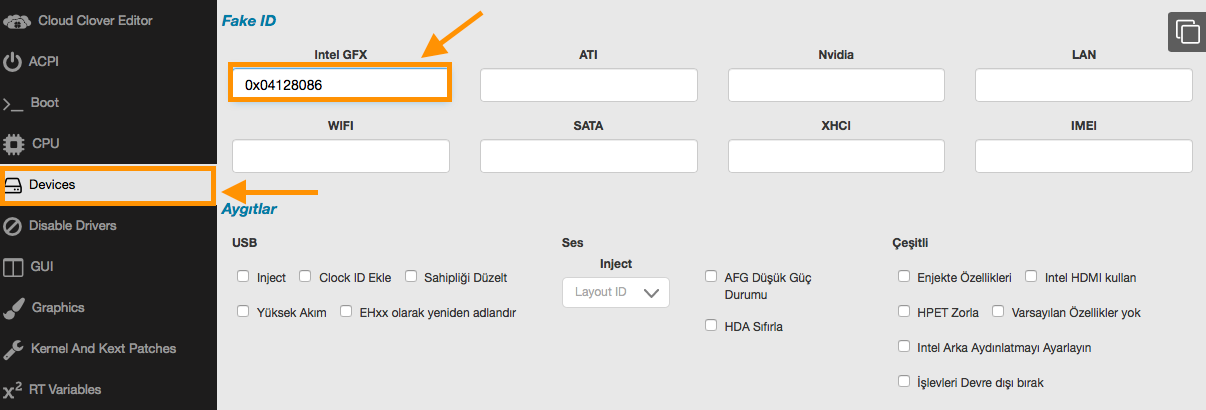Click the Nvidia fake ID input field
Image resolution: width=1206 pixels, height=410 pixels.
coord(836,85)
